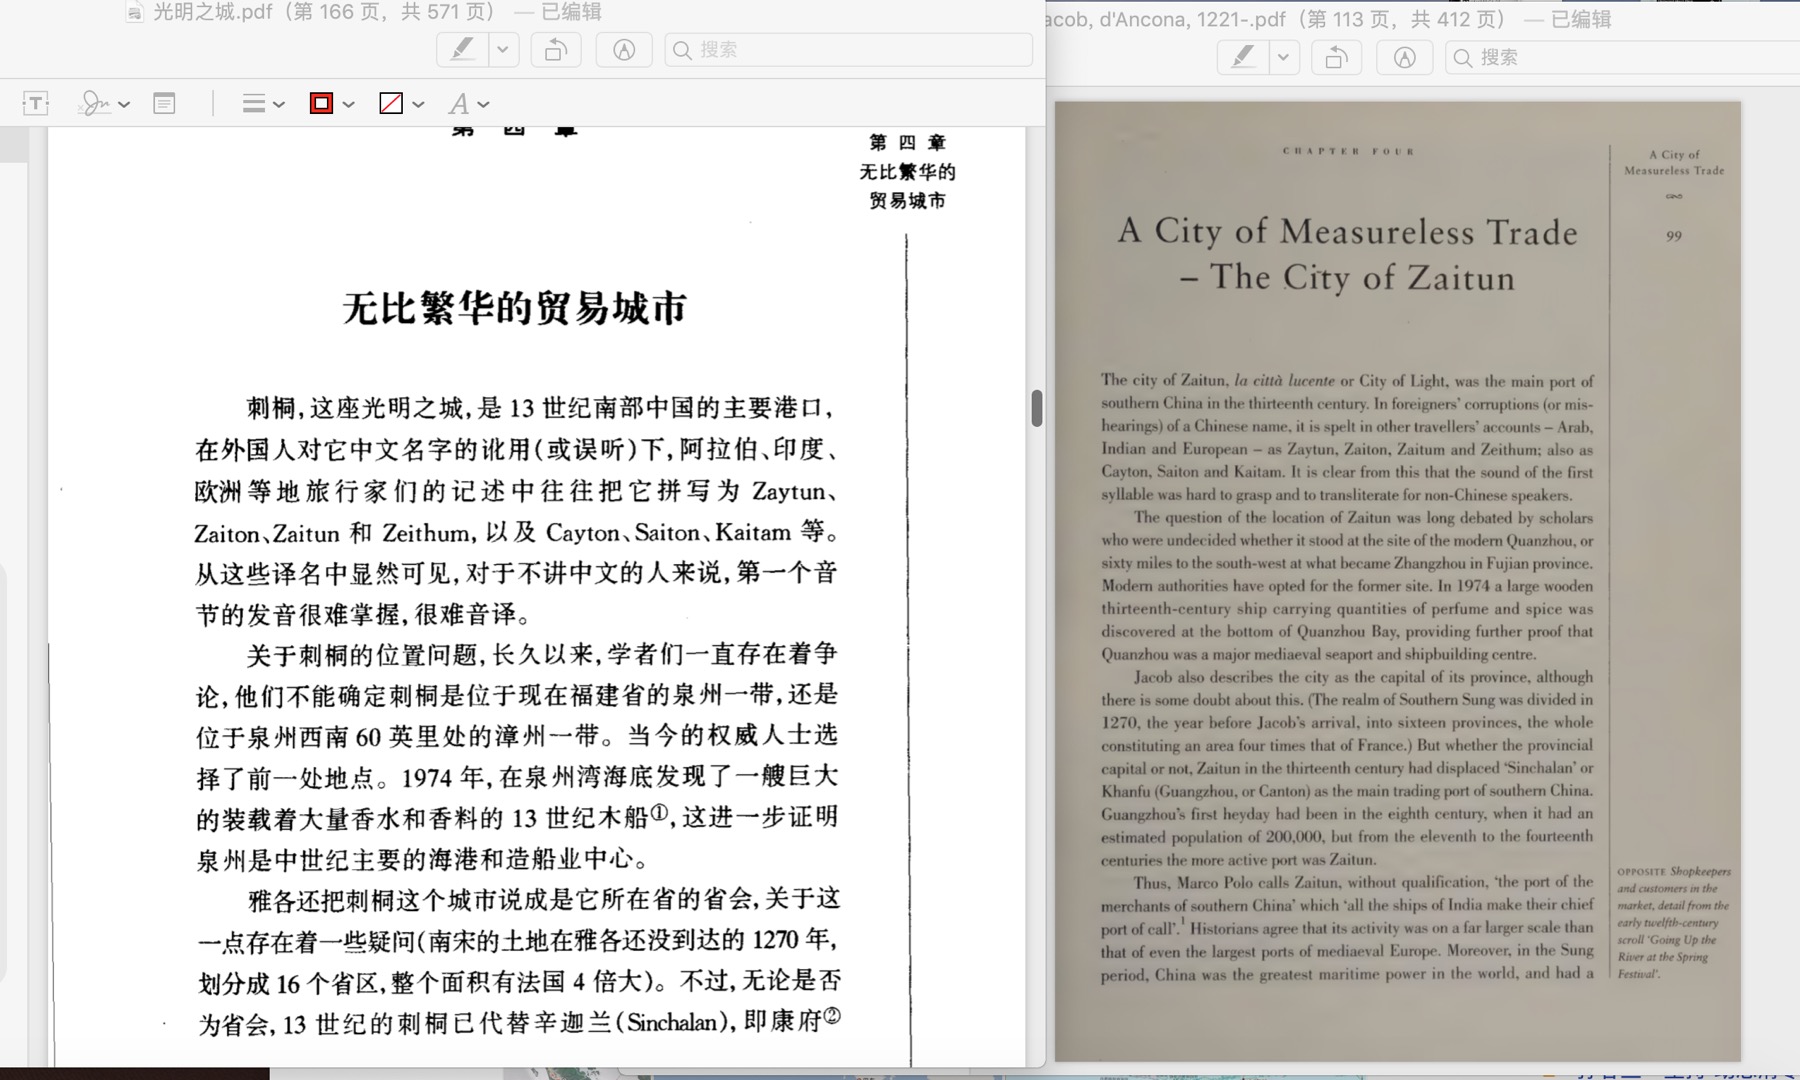Click 'A City of Measureless Trade' running header in right margin
Viewport: 1800px width, 1080px height.
1674,162
